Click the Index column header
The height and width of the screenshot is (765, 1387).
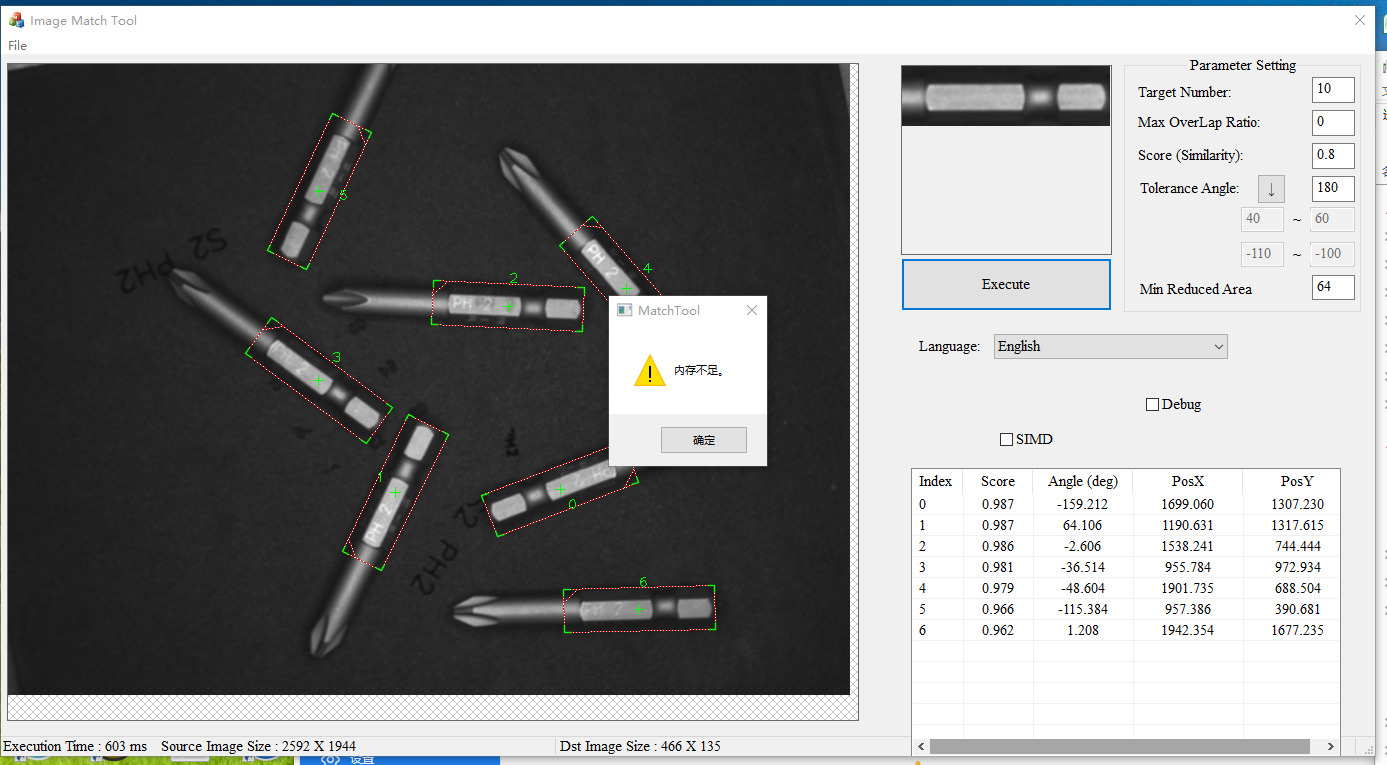[x=937, y=482]
